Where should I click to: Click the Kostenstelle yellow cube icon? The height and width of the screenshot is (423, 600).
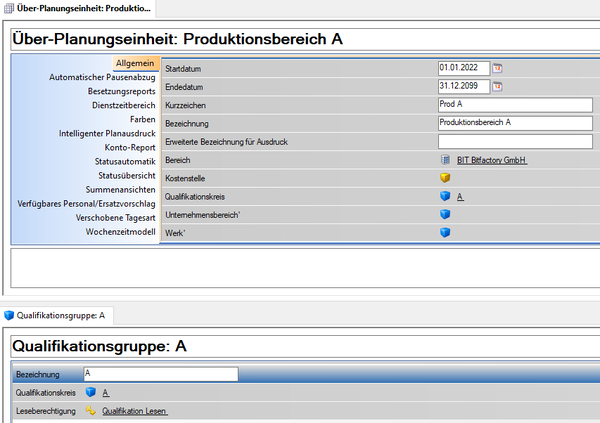tap(445, 178)
